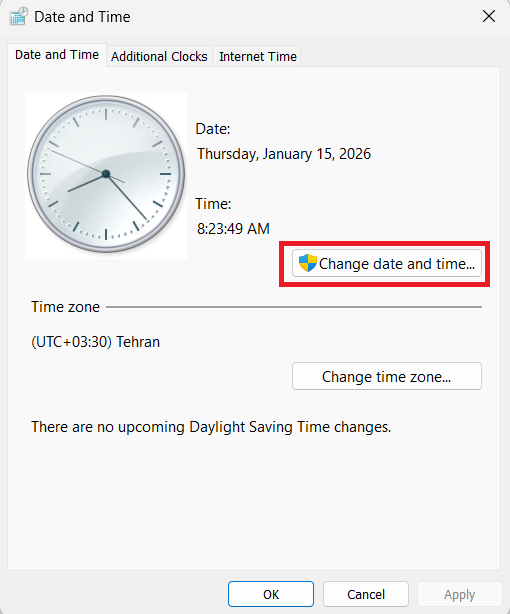Click the grayed Apply button
This screenshot has height=614, width=510.
tap(459, 594)
